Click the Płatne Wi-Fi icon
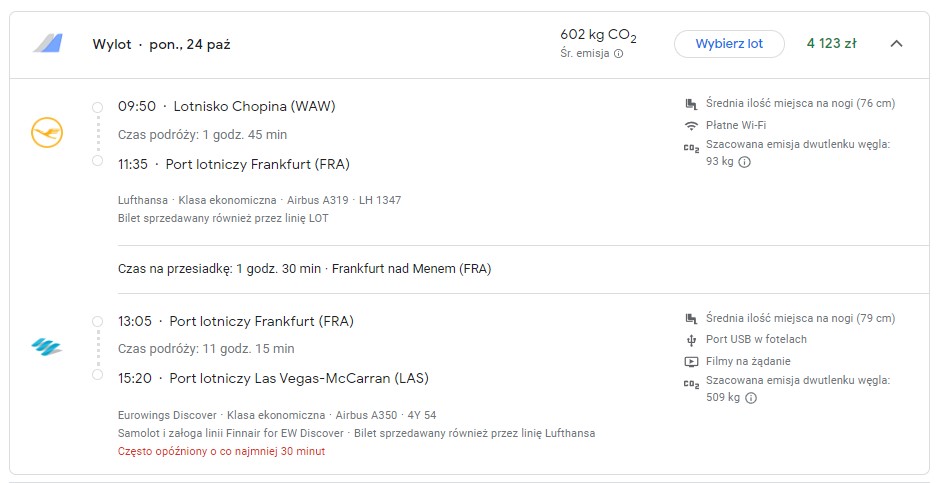Viewport: 938px width, 483px height. point(690,125)
